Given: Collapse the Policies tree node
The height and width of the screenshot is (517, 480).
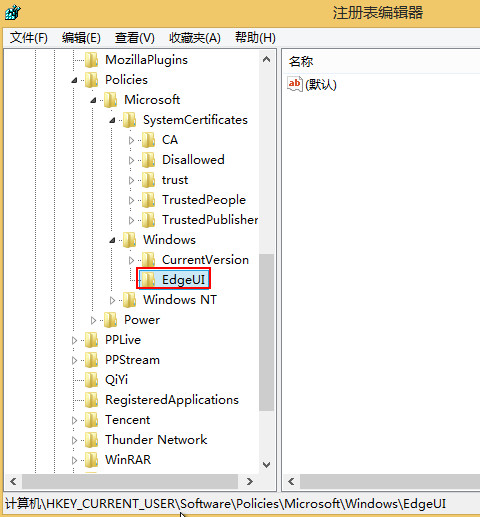Looking at the screenshot, I should [x=75, y=80].
